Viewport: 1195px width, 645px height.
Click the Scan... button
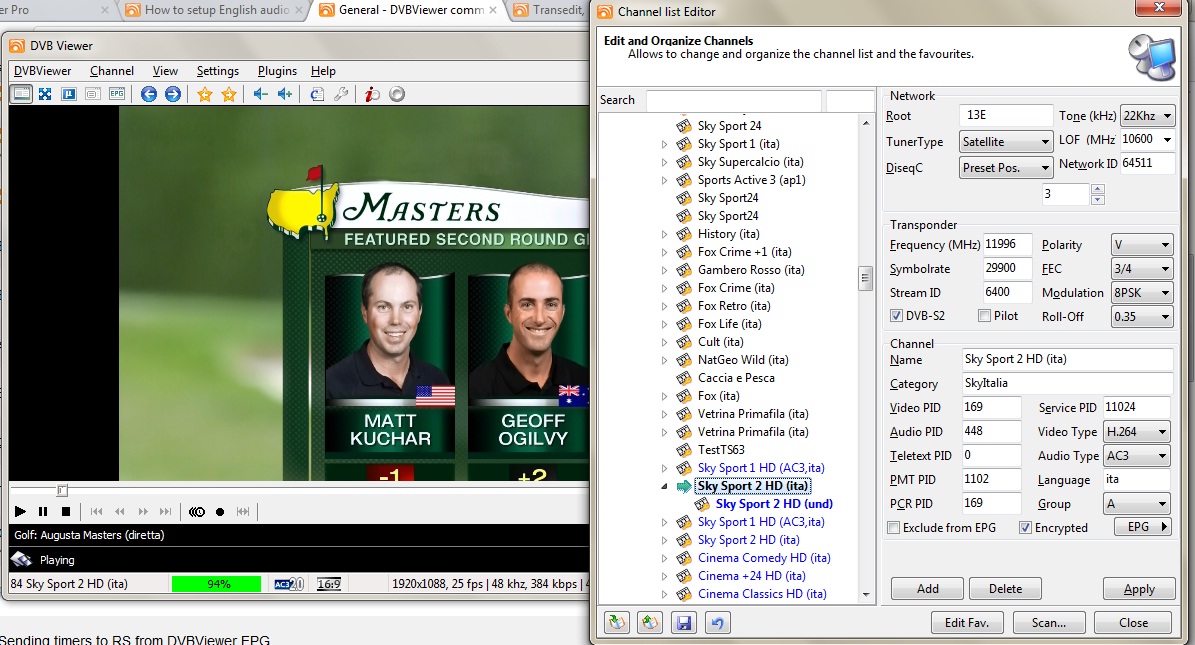tap(1048, 622)
